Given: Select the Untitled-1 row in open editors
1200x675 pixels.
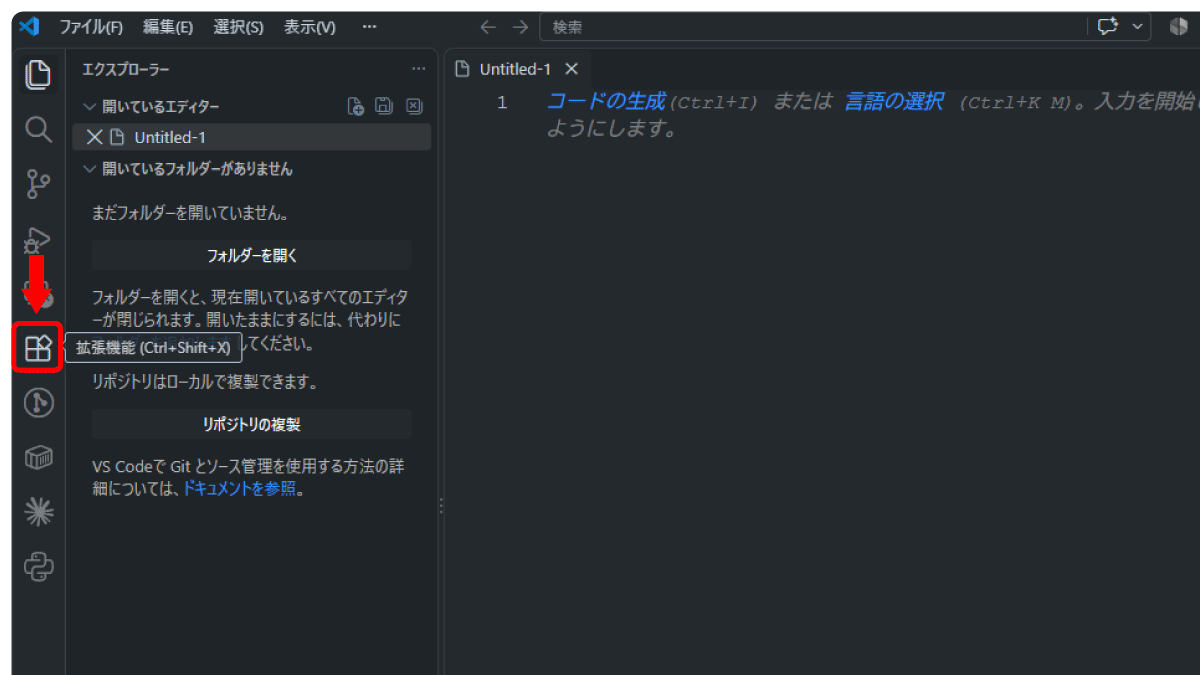Looking at the screenshot, I should coord(252,137).
